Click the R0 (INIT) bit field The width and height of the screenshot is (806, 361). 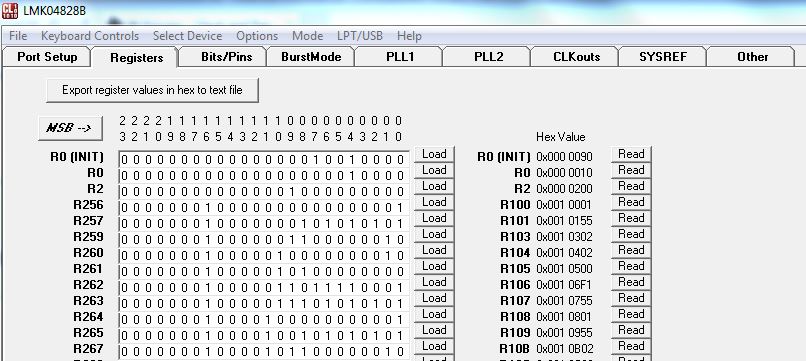click(x=264, y=159)
